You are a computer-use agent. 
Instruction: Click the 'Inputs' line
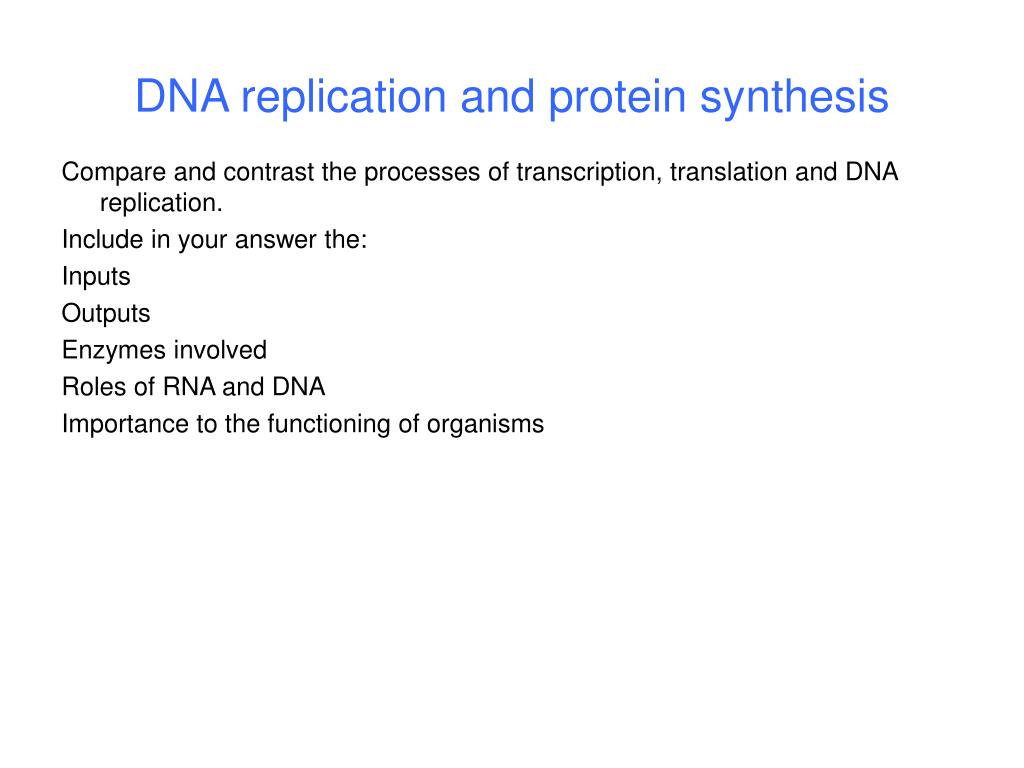[x=96, y=276]
